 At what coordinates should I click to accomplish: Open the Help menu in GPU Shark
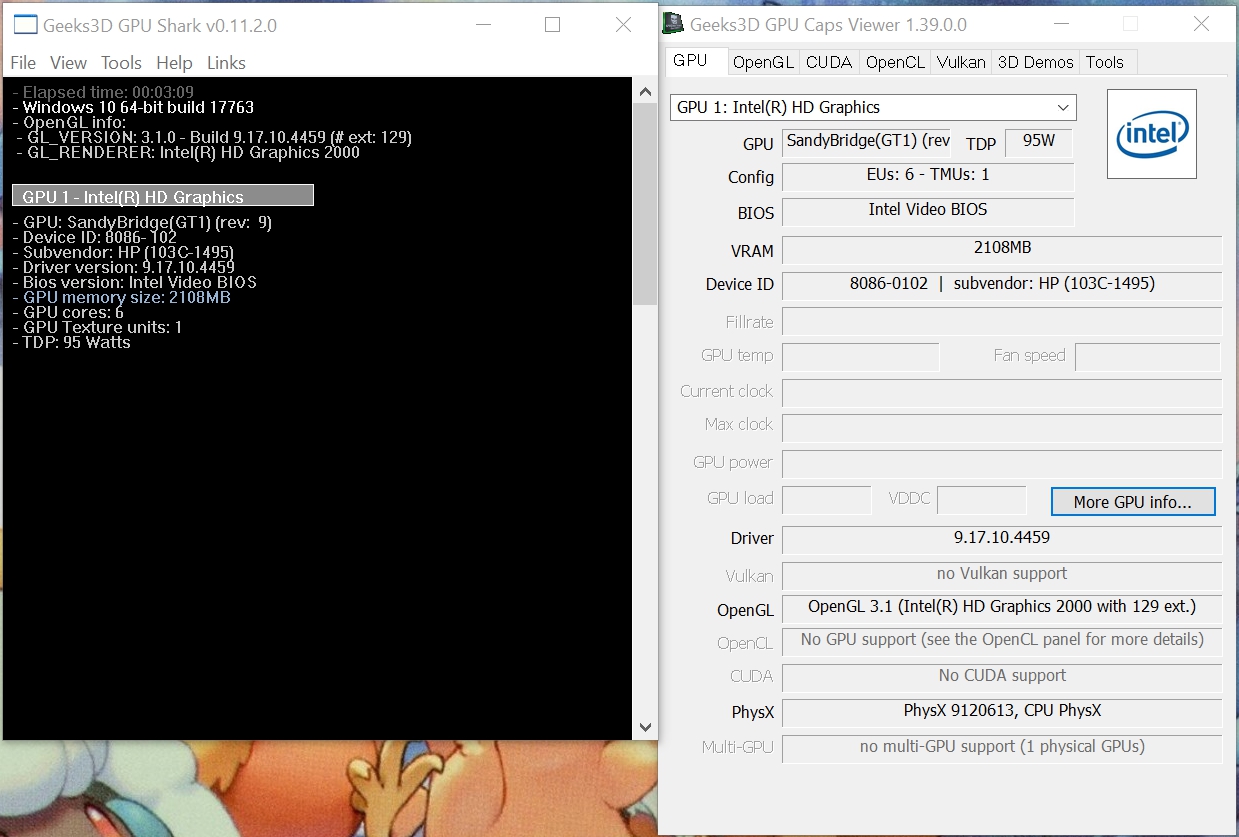[x=174, y=63]
